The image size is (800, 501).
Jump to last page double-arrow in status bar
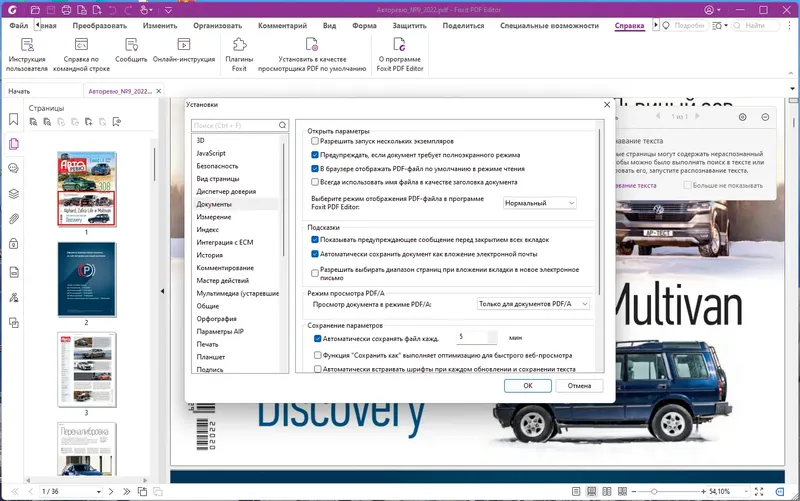click(x=127, y=491)
